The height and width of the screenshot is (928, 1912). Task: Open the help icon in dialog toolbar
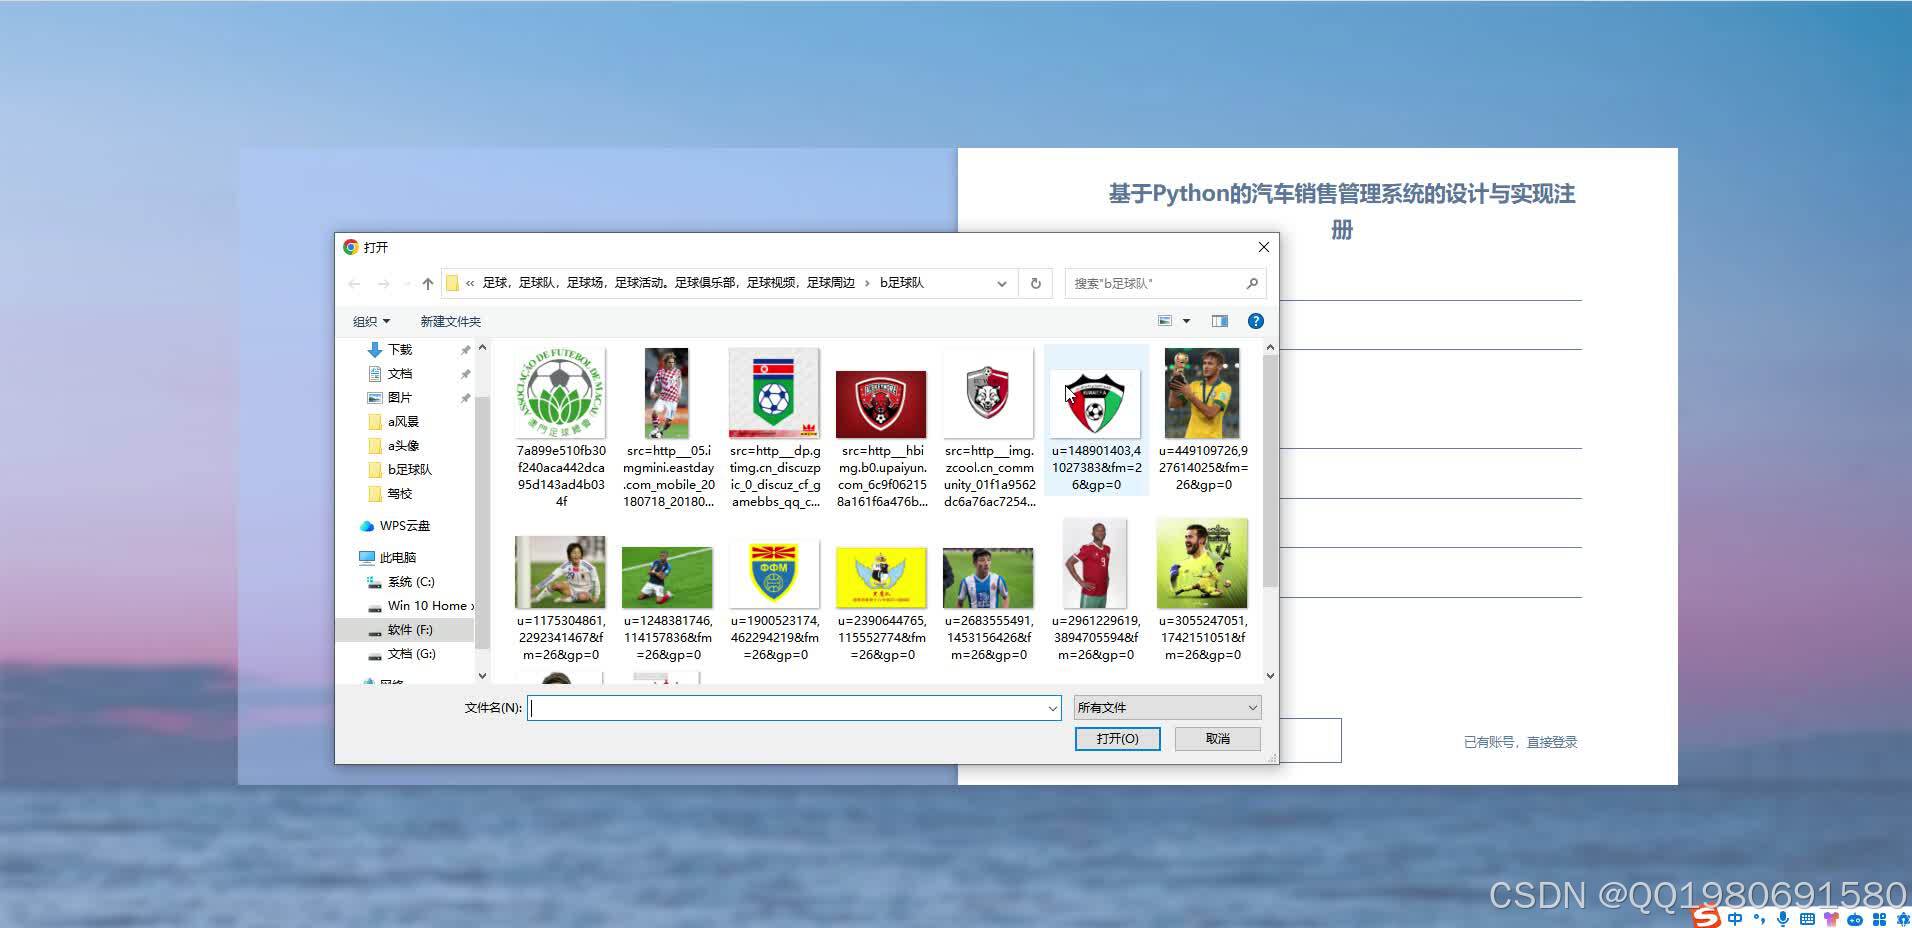(1256, 321)
